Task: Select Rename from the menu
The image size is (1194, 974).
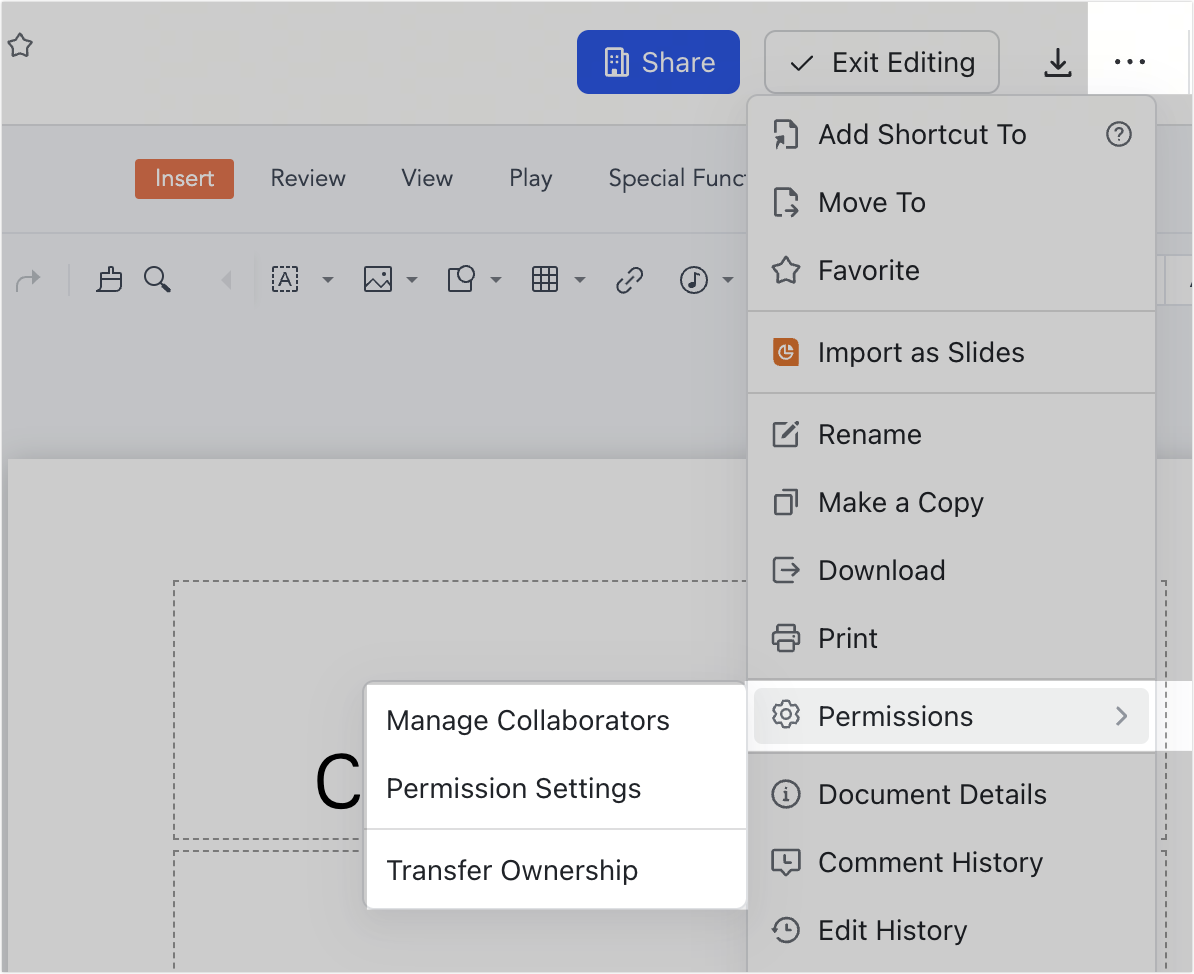Action: (x=952, y=434)
